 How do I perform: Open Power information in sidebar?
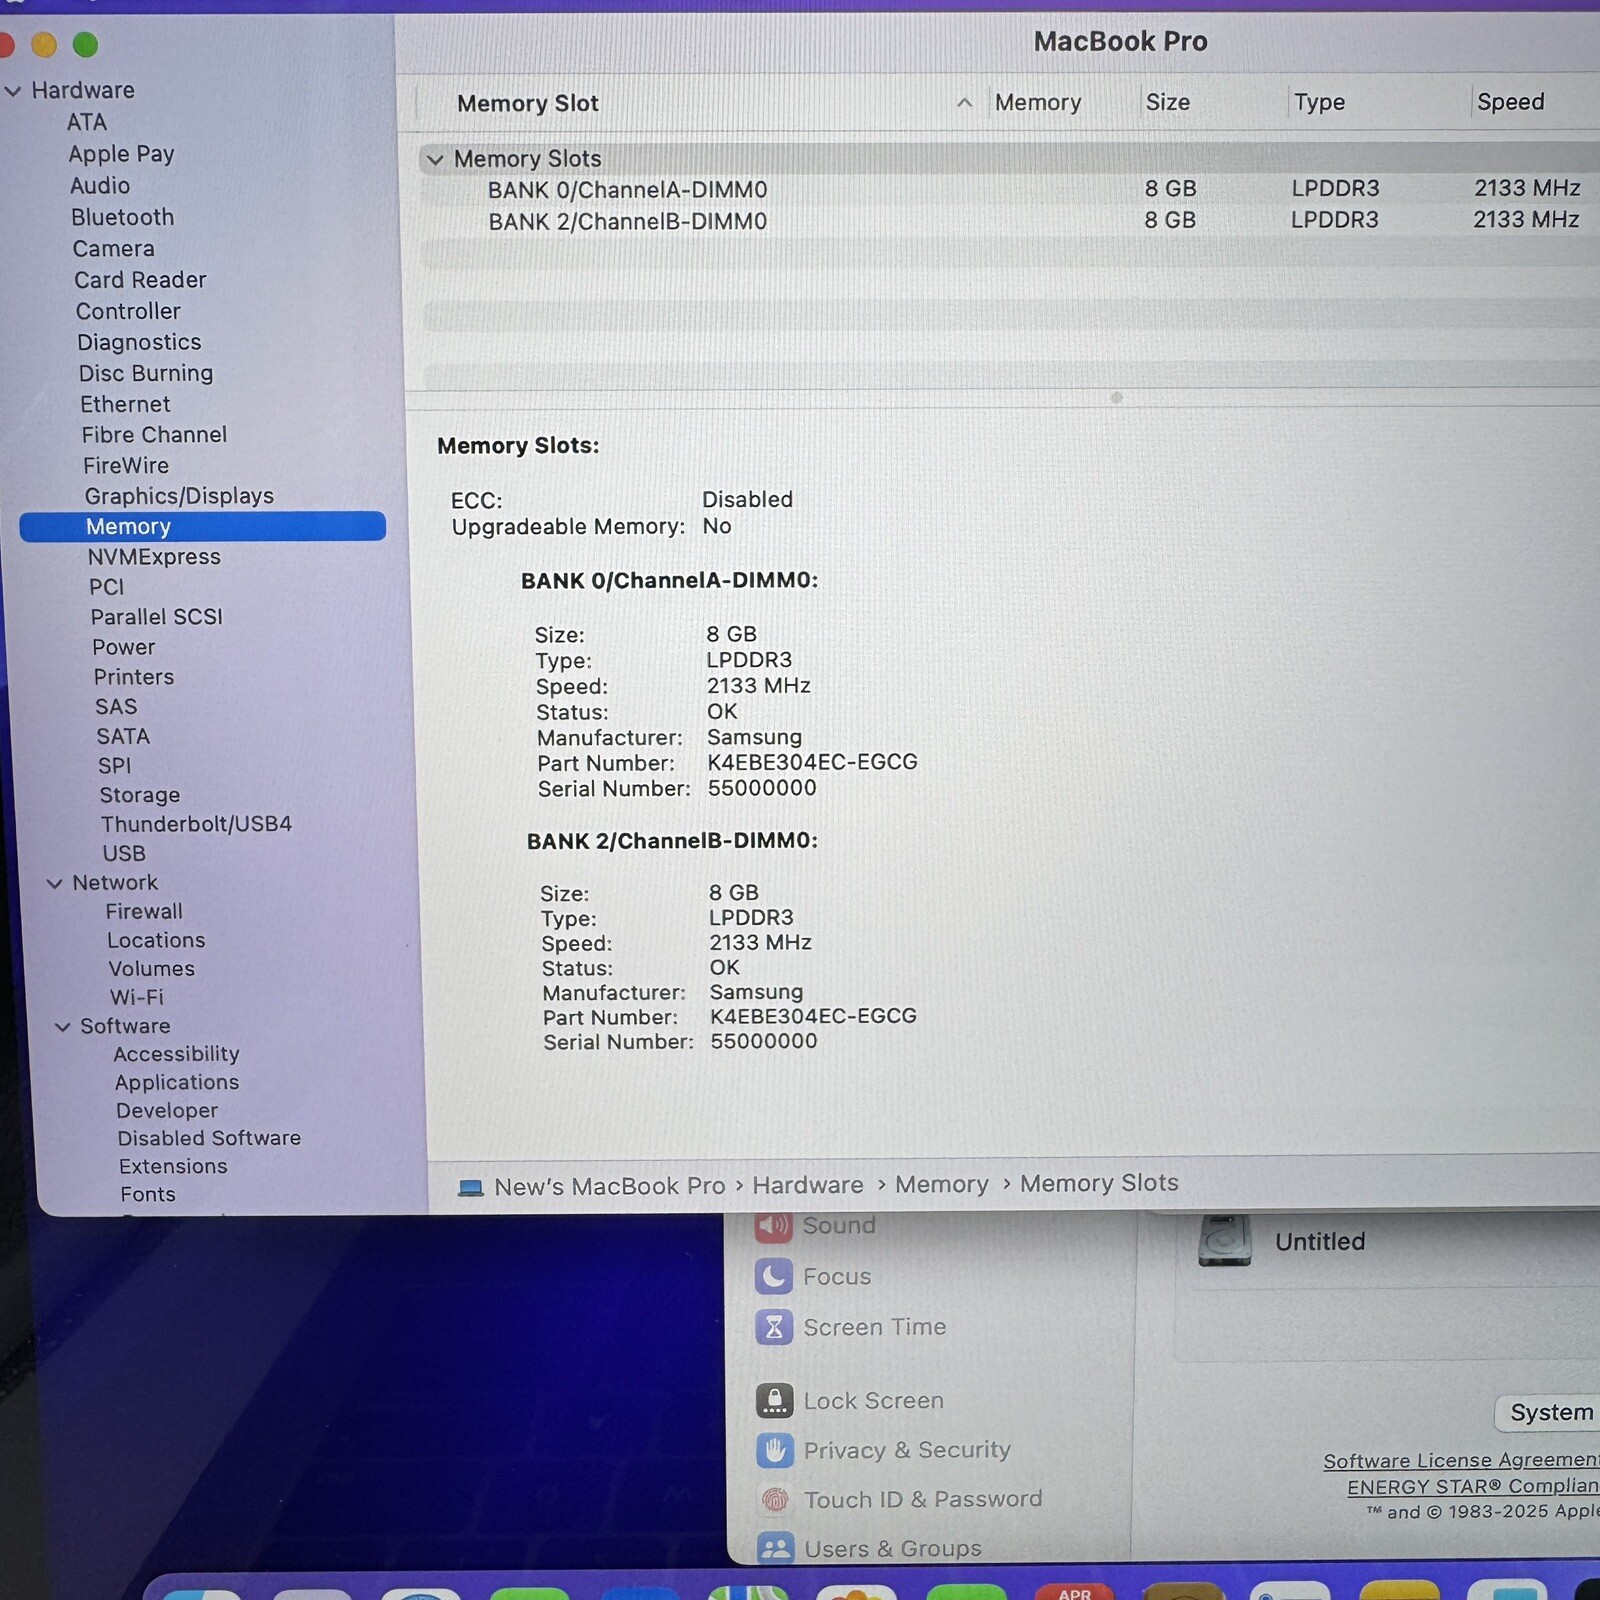(x=124, y=647)
